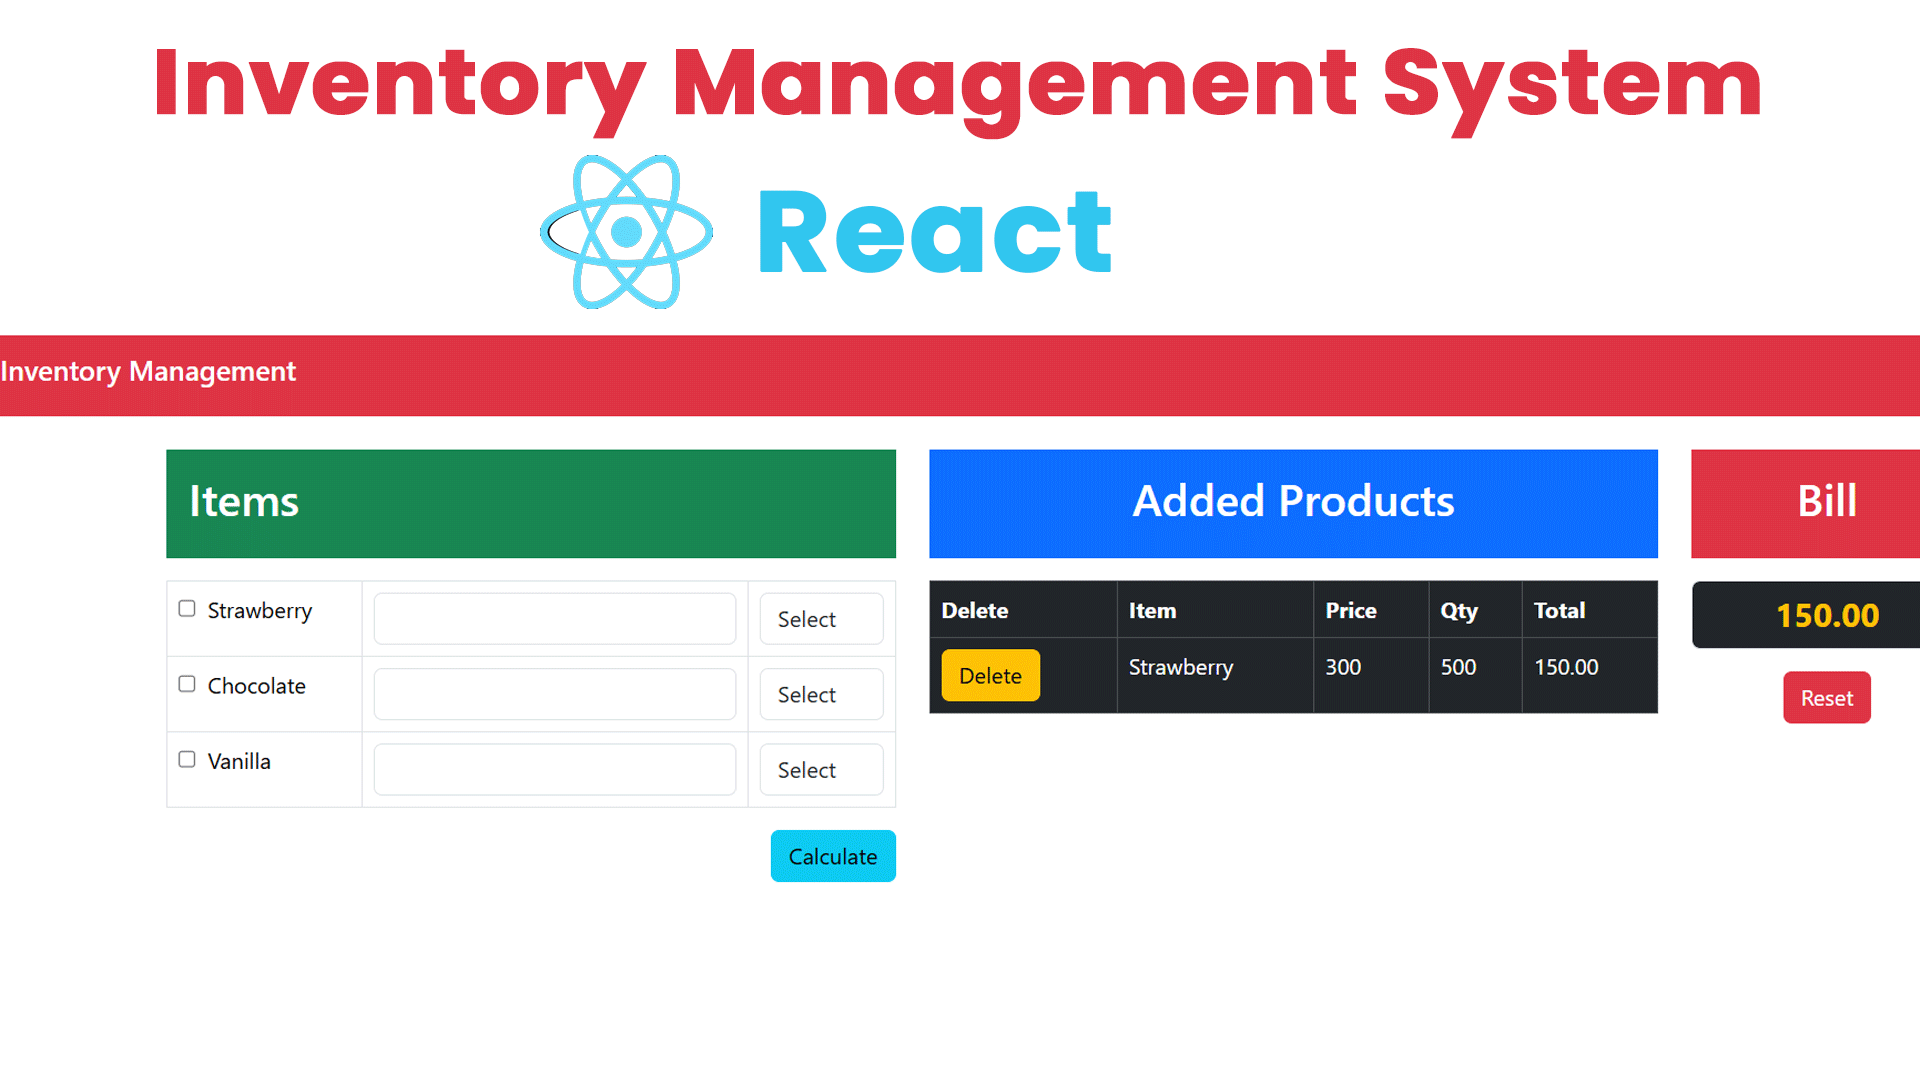Click Select next to Chocolate
Viewport: 1920px width, 1080px height.
(x=820, y=693)
